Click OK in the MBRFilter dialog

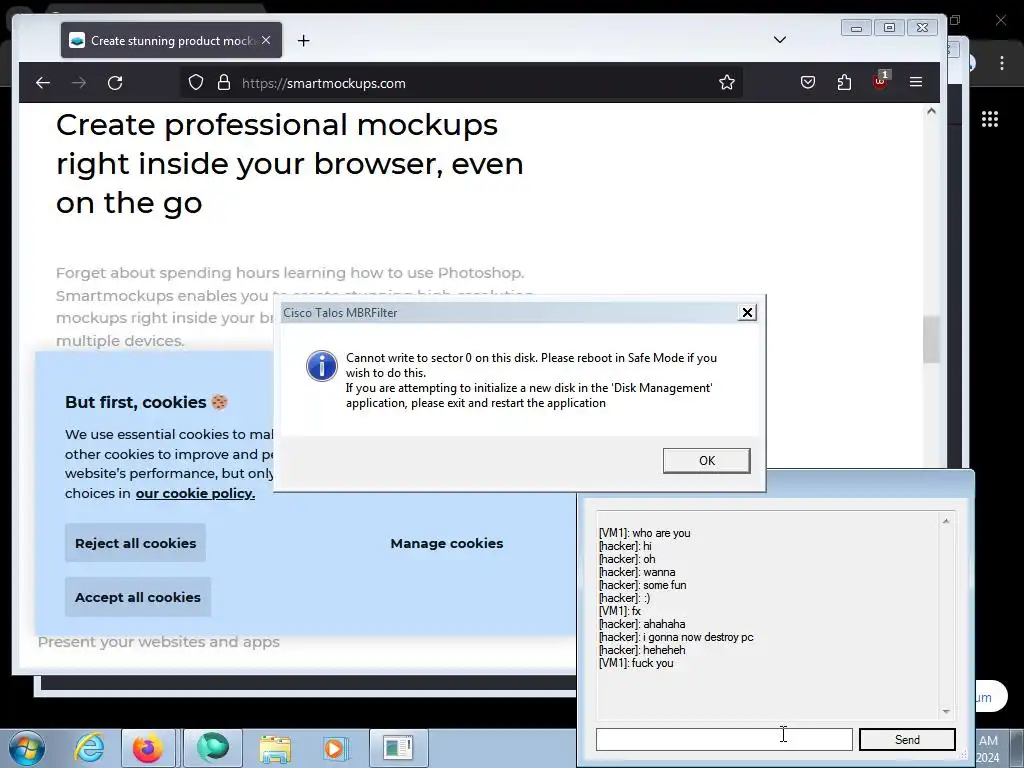707,460
